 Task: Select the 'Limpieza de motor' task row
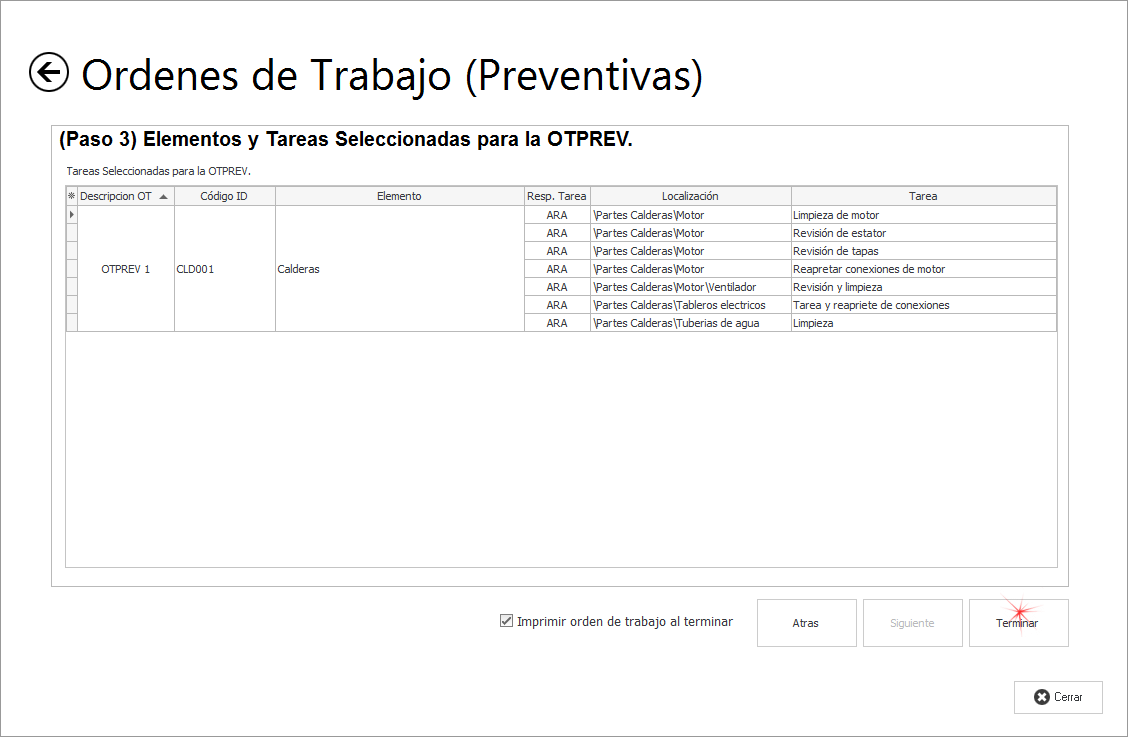pyautogui.click(x=835, y=215)
